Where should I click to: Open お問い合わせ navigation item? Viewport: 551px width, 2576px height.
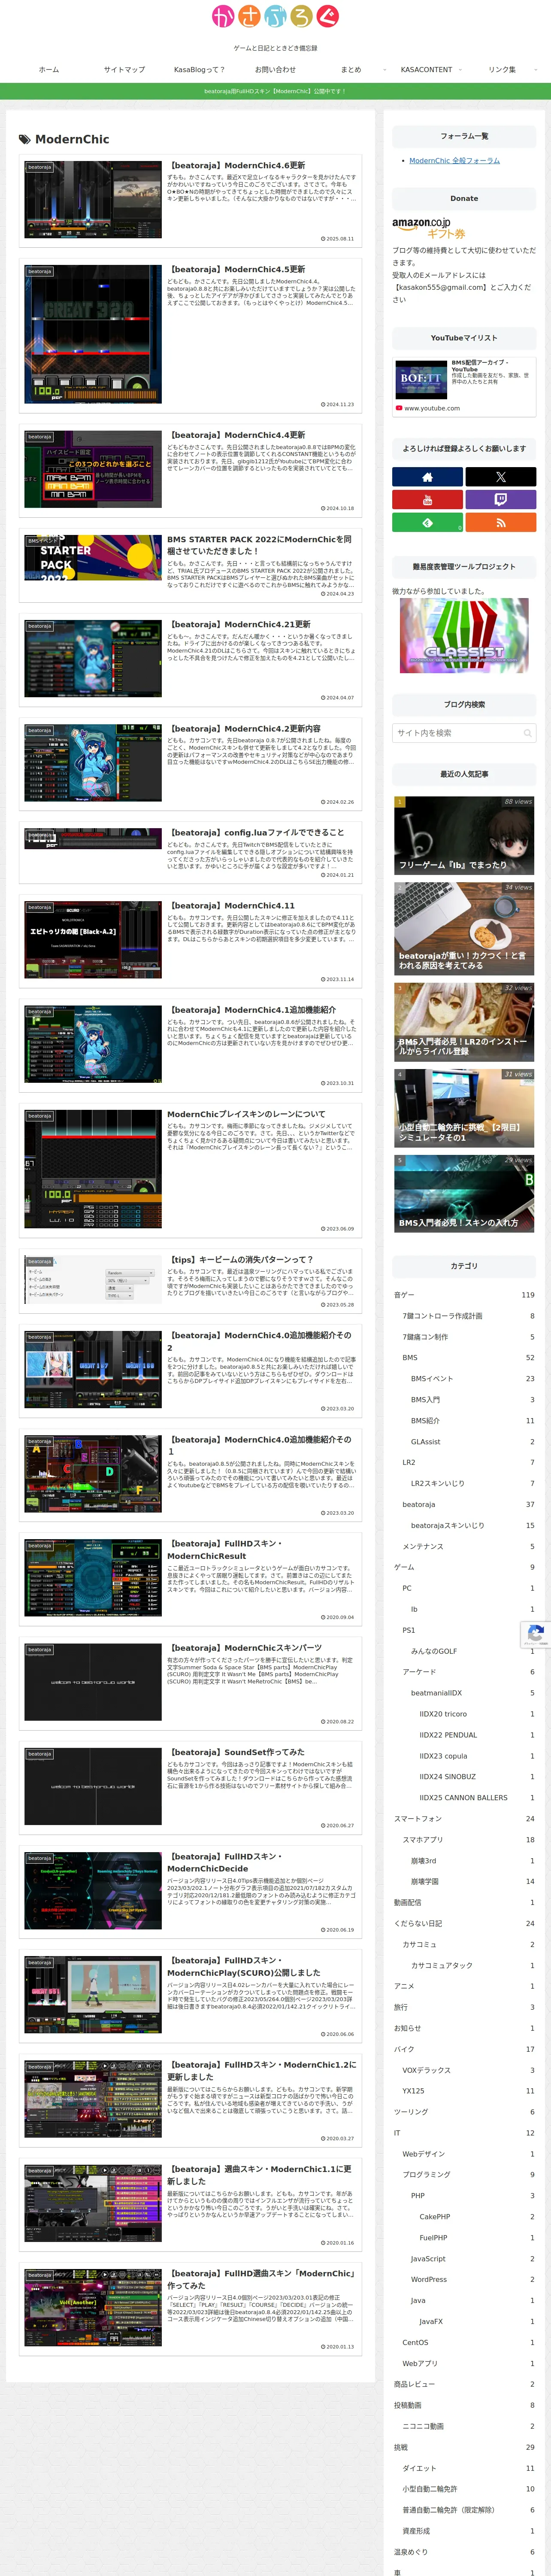[275, 70]
